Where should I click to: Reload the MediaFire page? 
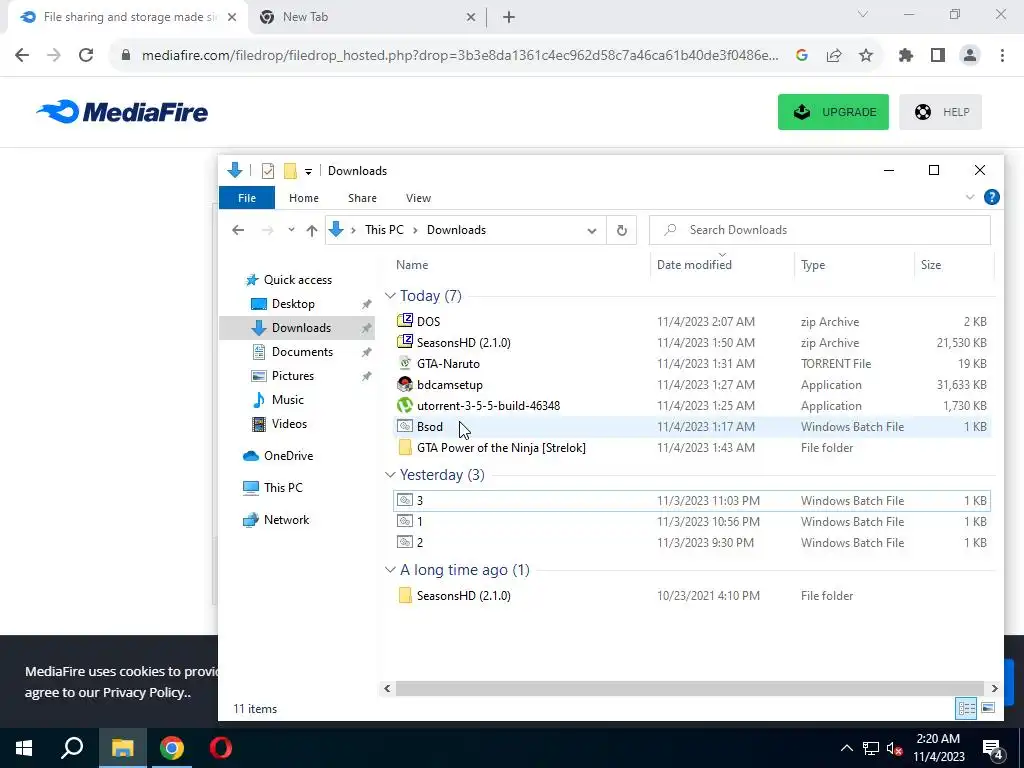[86, 56]
